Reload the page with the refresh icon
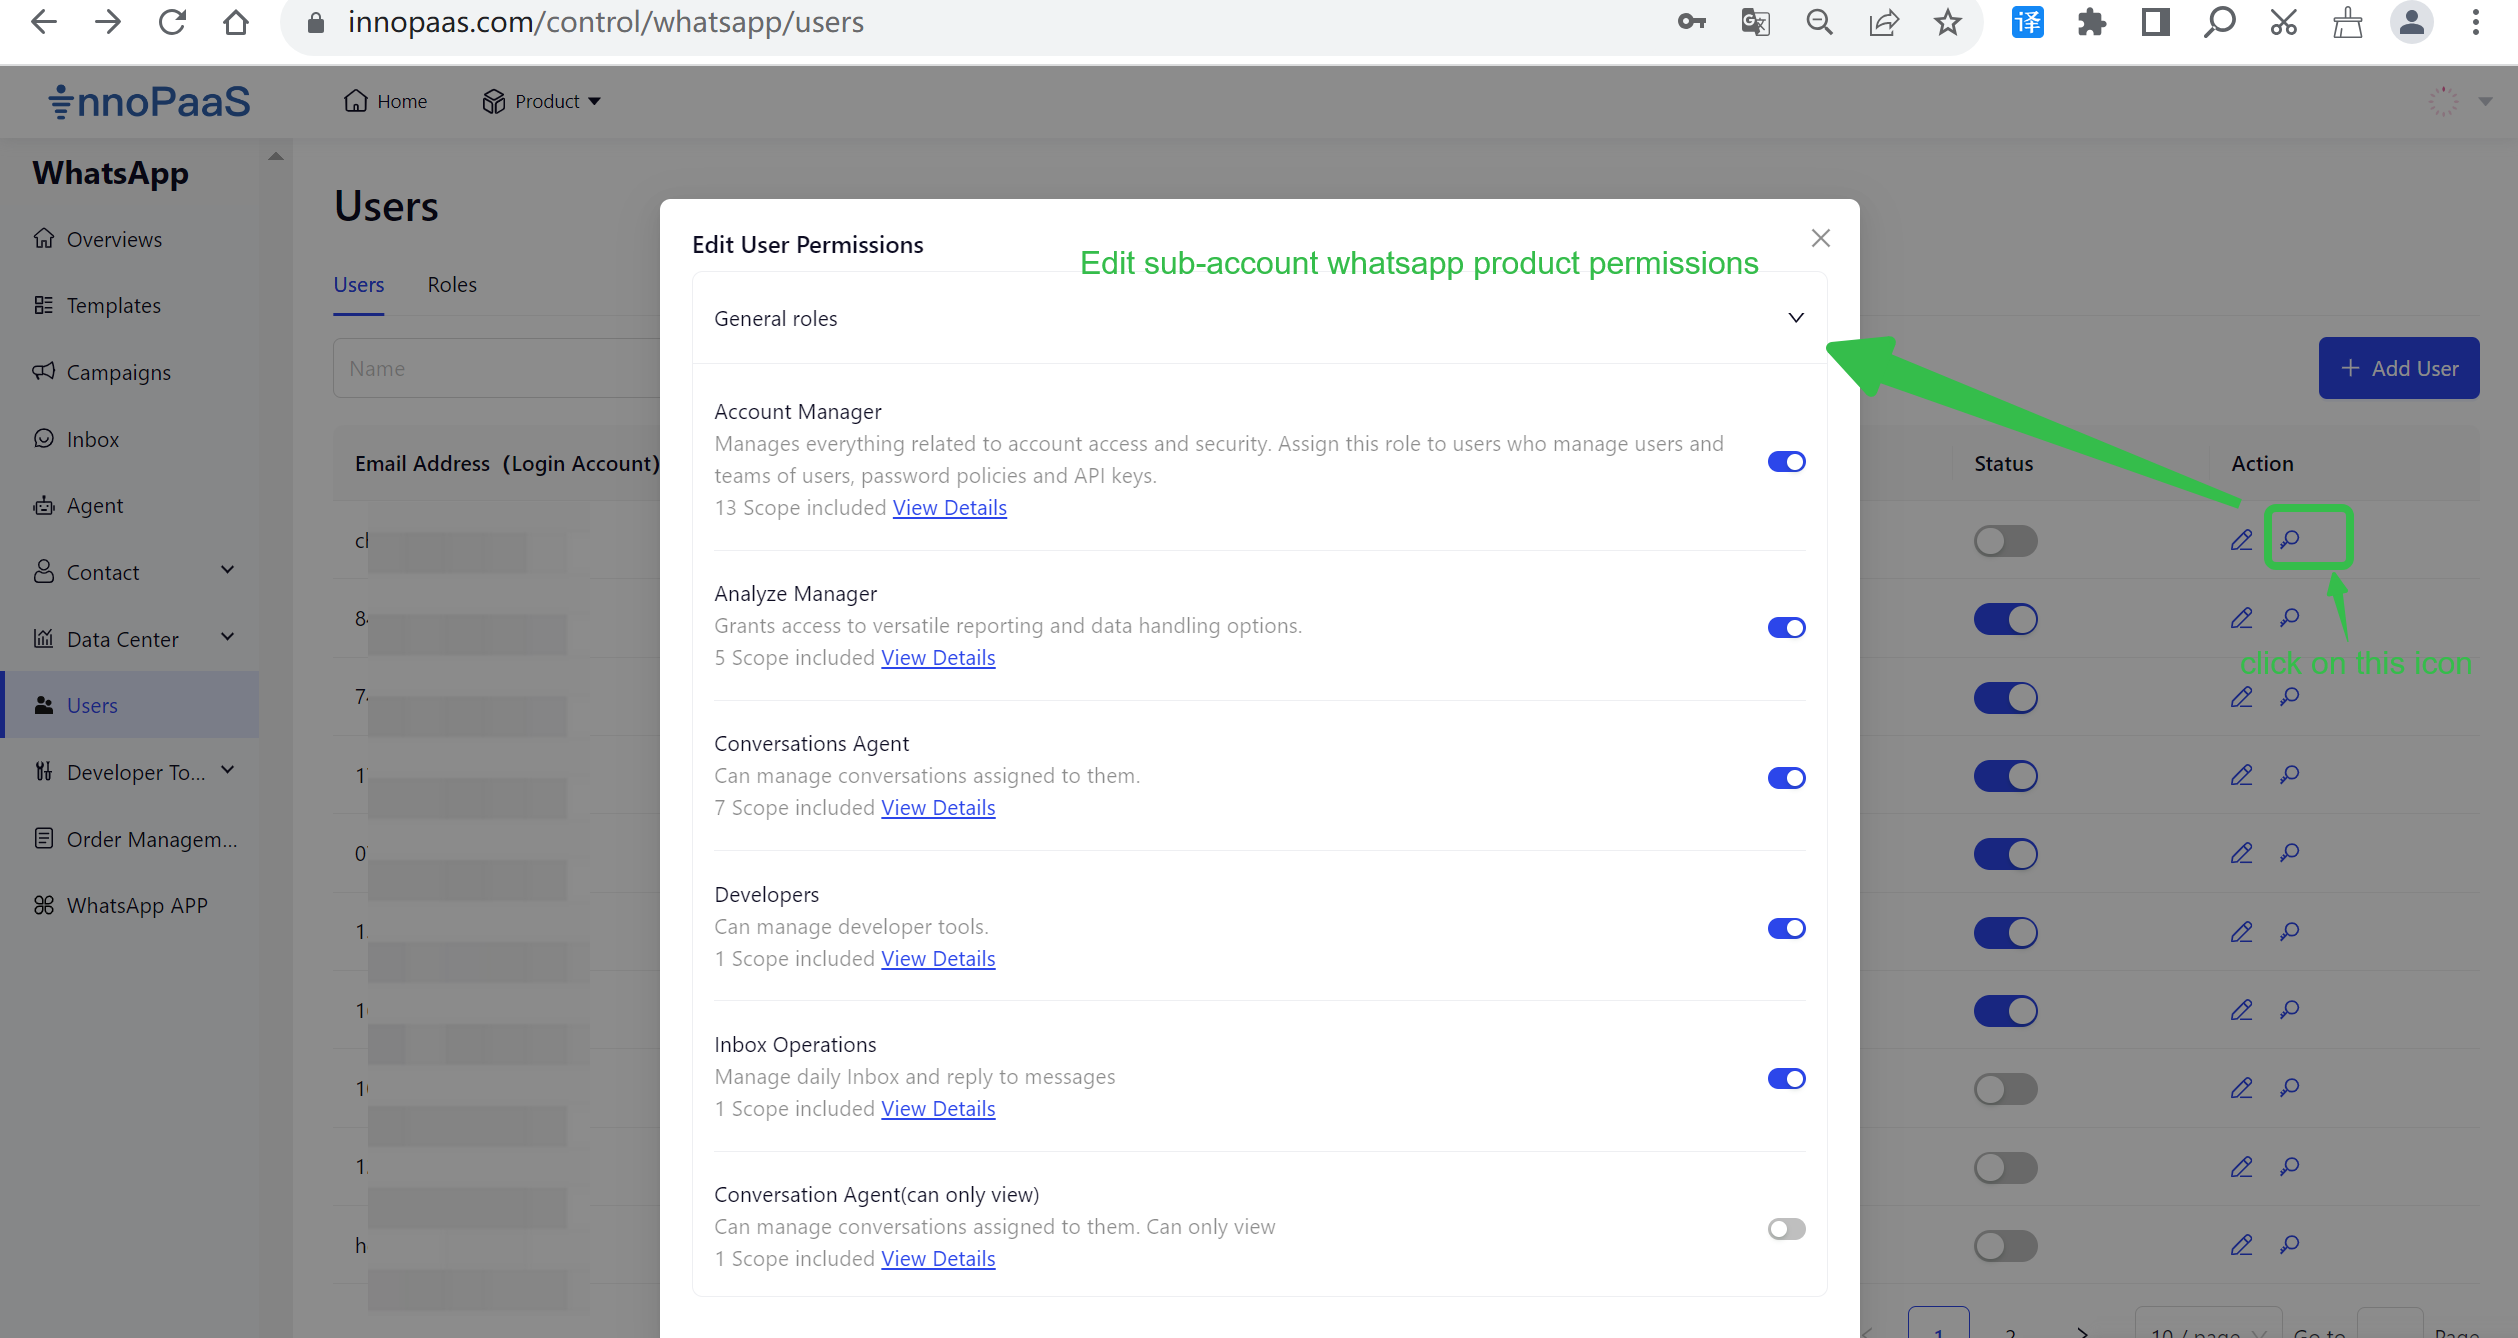Screen dimensions: 2518x1338 click(172, 22)
